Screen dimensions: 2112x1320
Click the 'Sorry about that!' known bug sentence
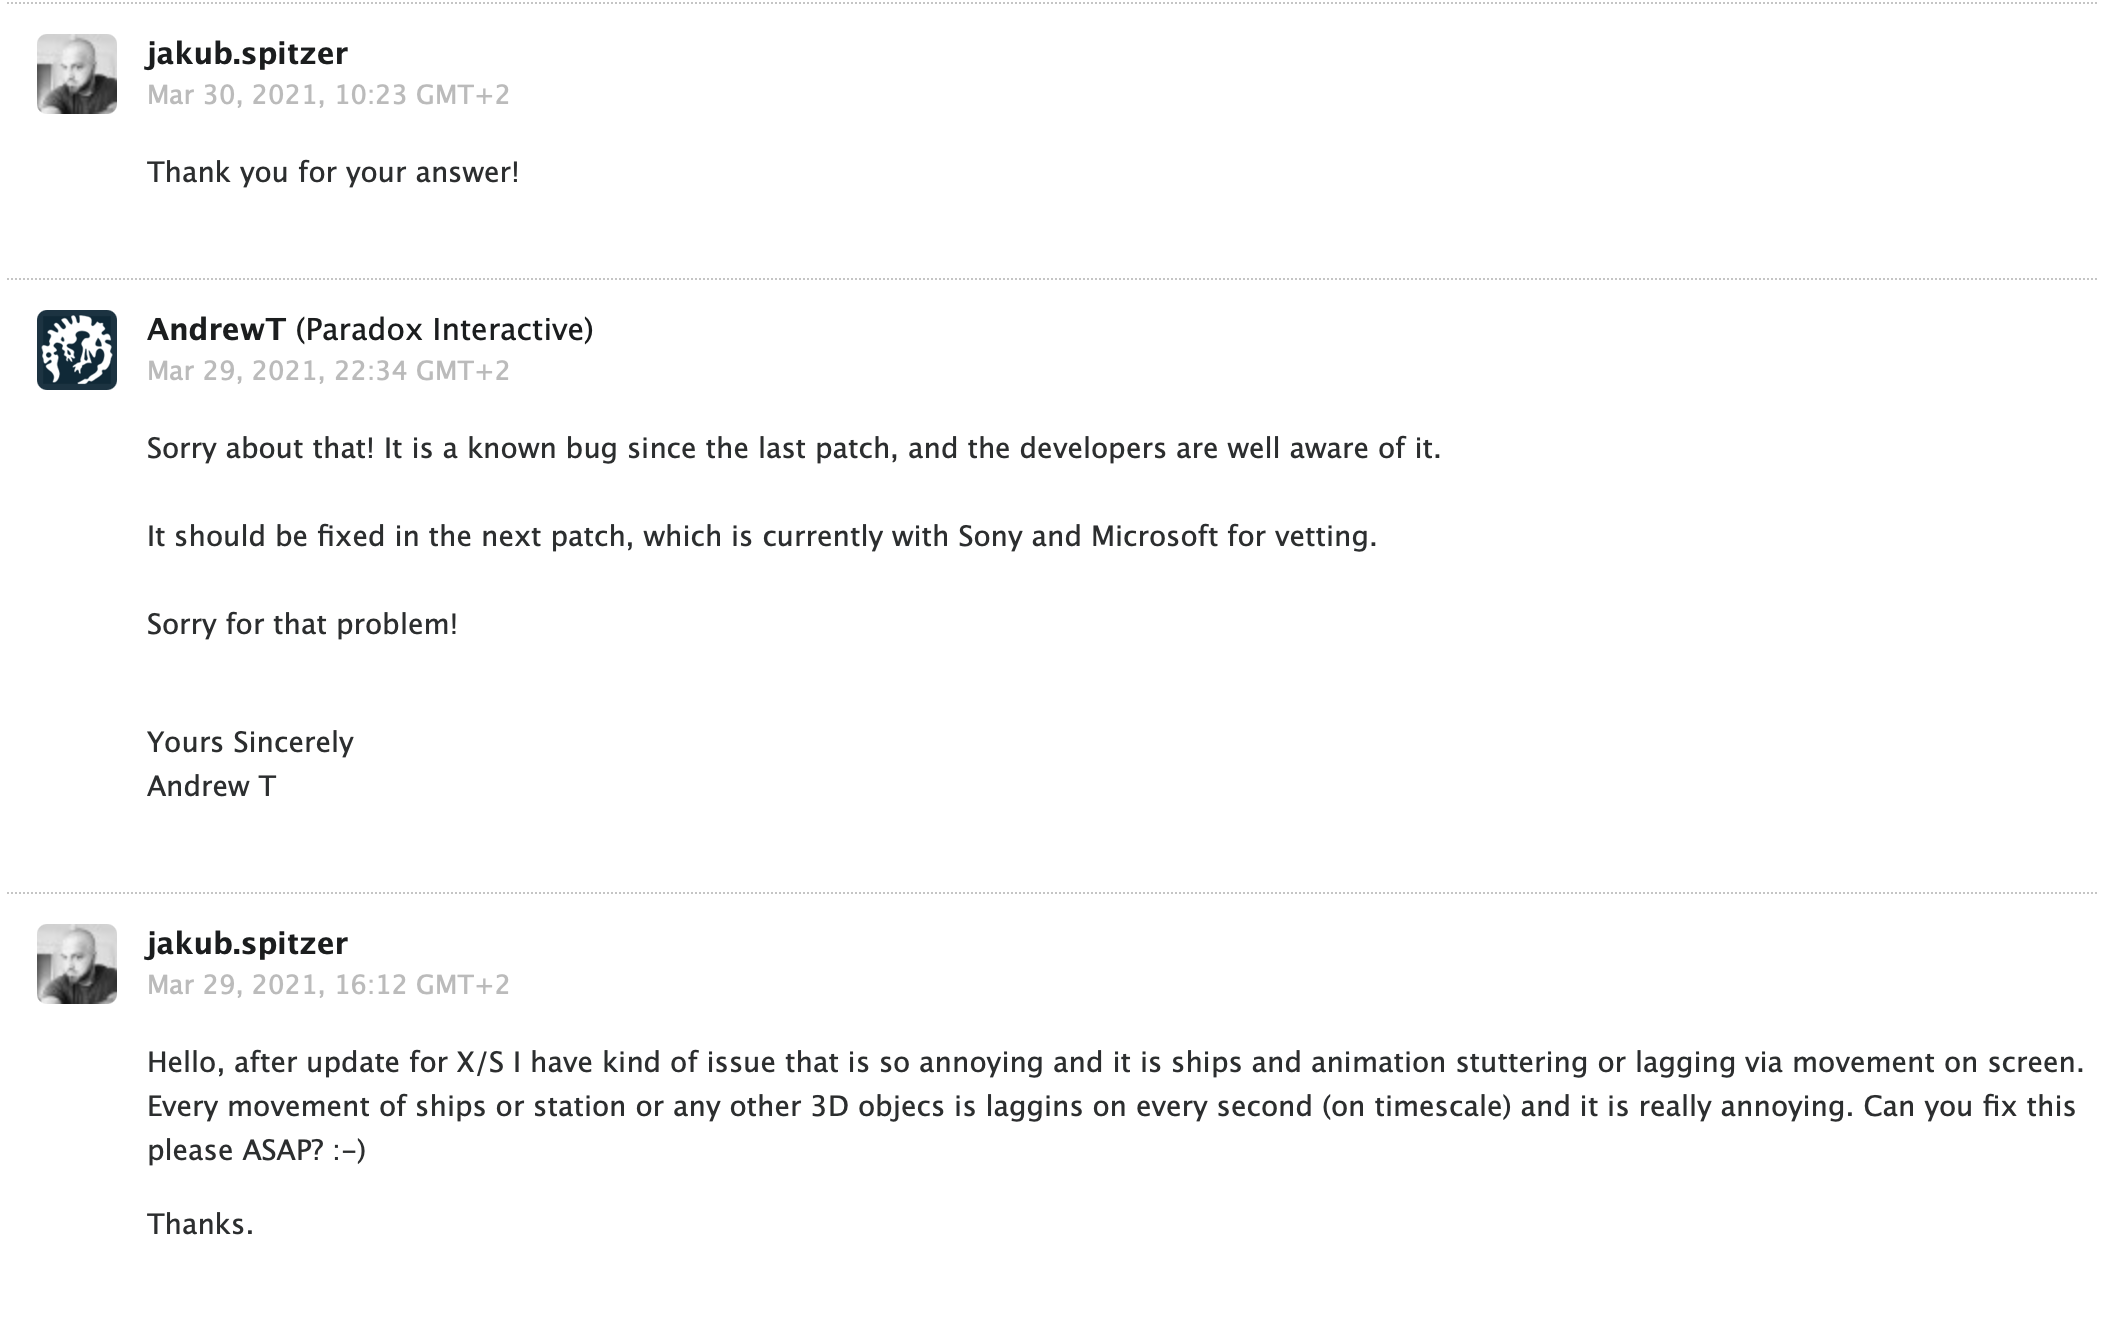point(793,448)
